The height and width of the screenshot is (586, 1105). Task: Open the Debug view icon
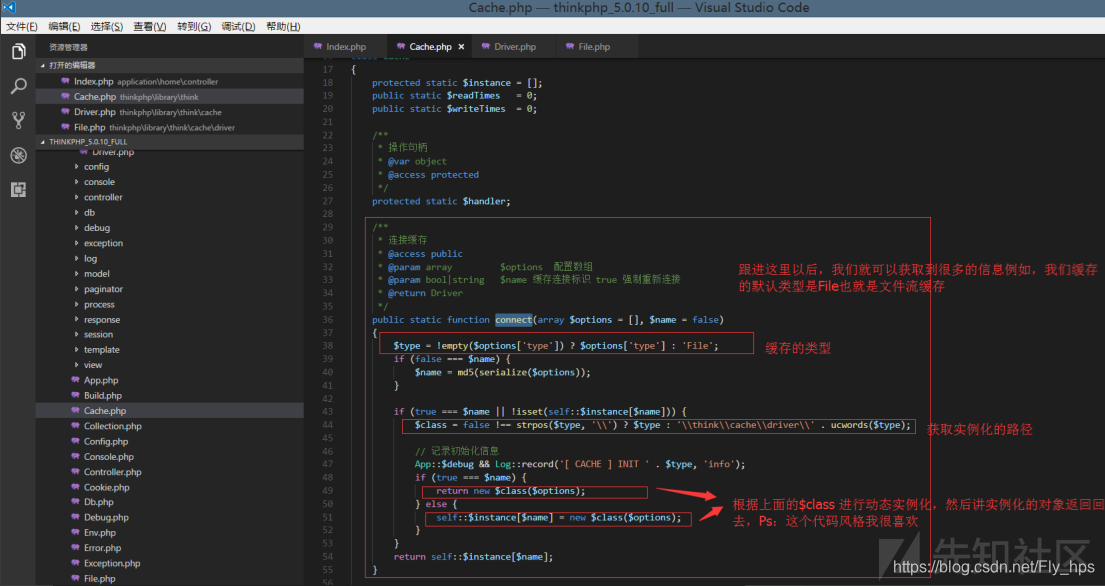pyautogui.click(x=18, y=155)
